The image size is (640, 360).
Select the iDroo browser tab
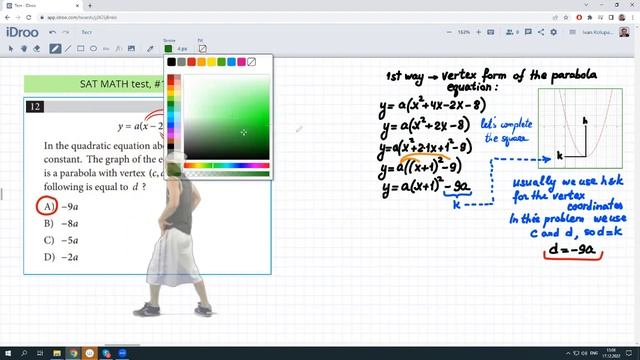click(x=43, y=6)
